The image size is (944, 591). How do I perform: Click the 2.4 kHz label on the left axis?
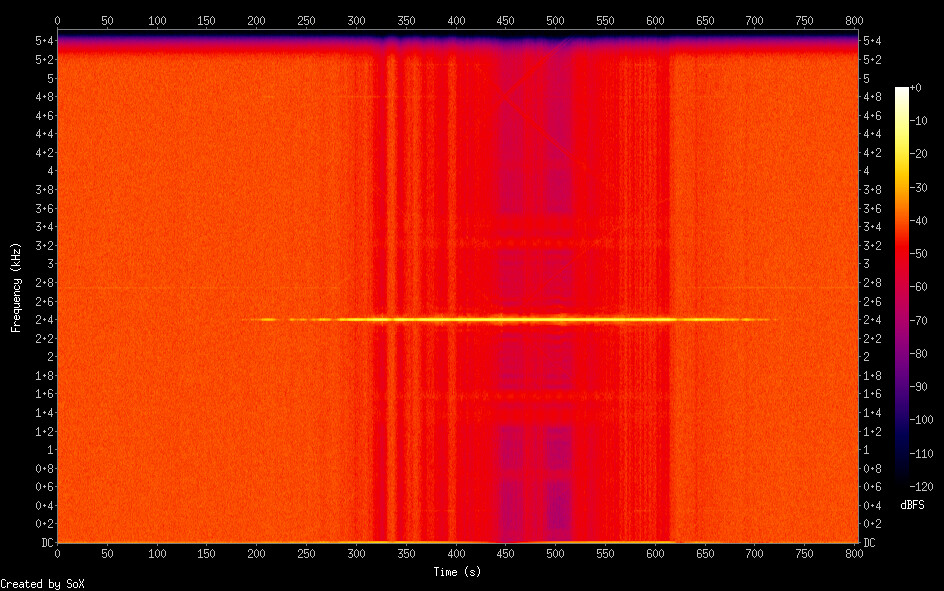pos(43,320)
